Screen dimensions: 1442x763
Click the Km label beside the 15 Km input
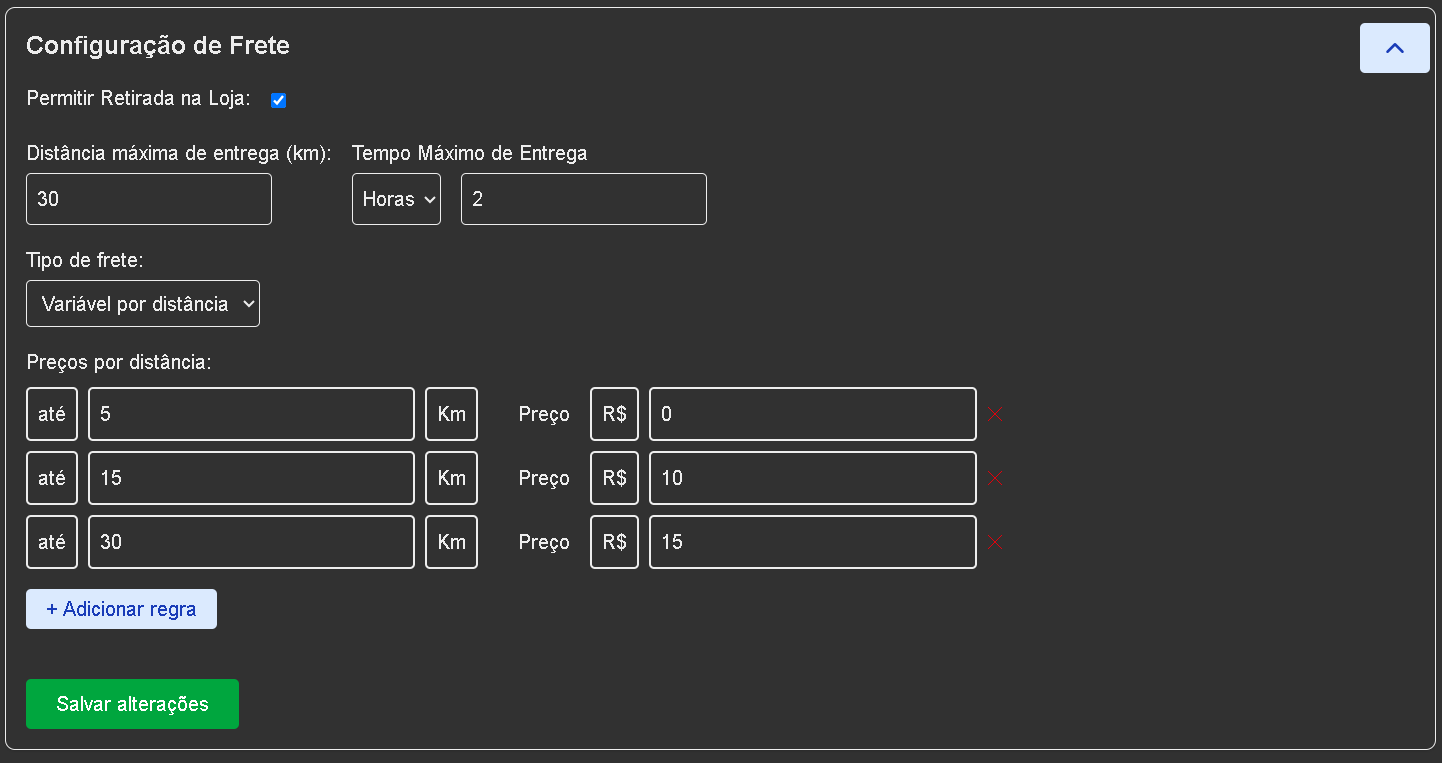click(x=451, y=478)
